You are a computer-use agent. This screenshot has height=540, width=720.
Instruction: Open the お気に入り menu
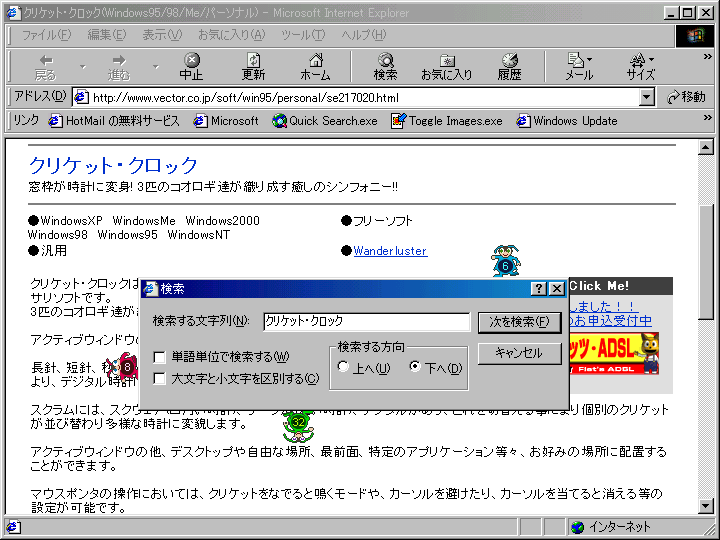(x=231, y=35)
